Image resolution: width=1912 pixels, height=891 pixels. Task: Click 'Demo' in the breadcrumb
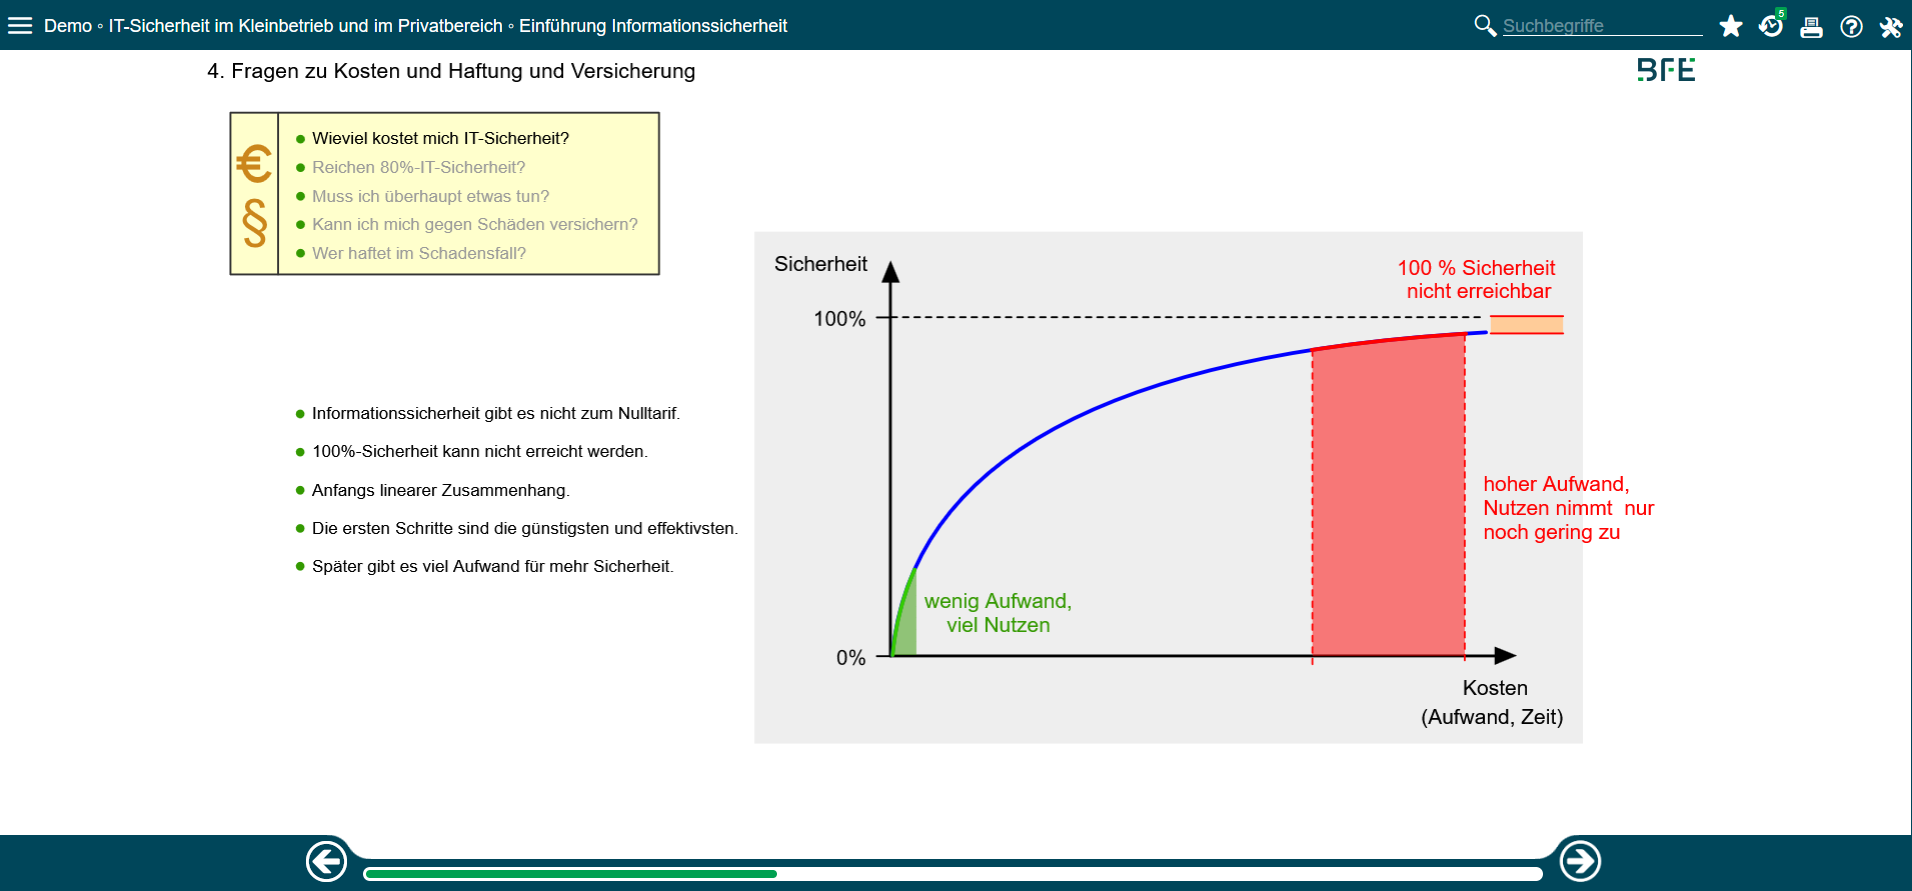68,26
